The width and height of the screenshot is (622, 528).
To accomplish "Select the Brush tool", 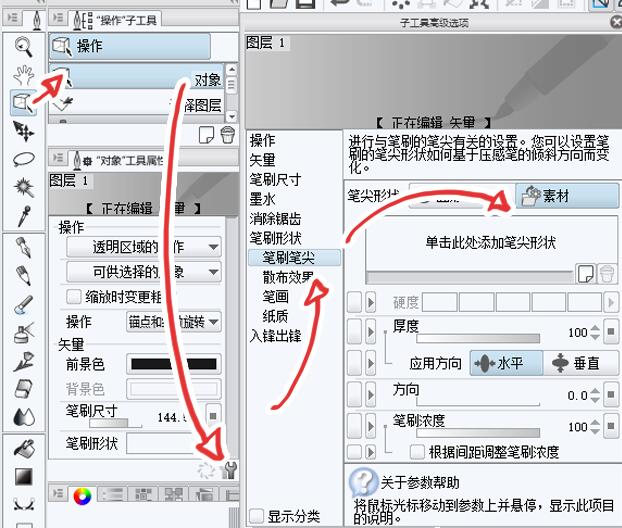I will coord(23,305).
